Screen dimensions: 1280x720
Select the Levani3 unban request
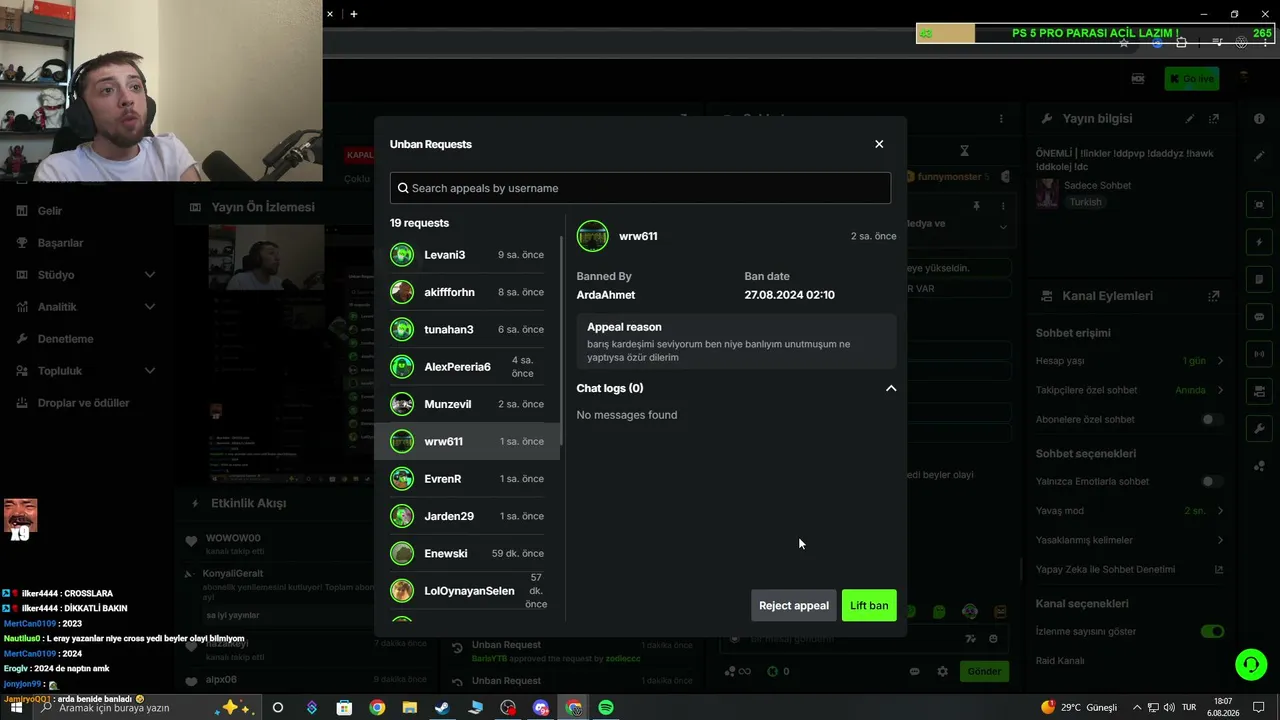(467, 255)
